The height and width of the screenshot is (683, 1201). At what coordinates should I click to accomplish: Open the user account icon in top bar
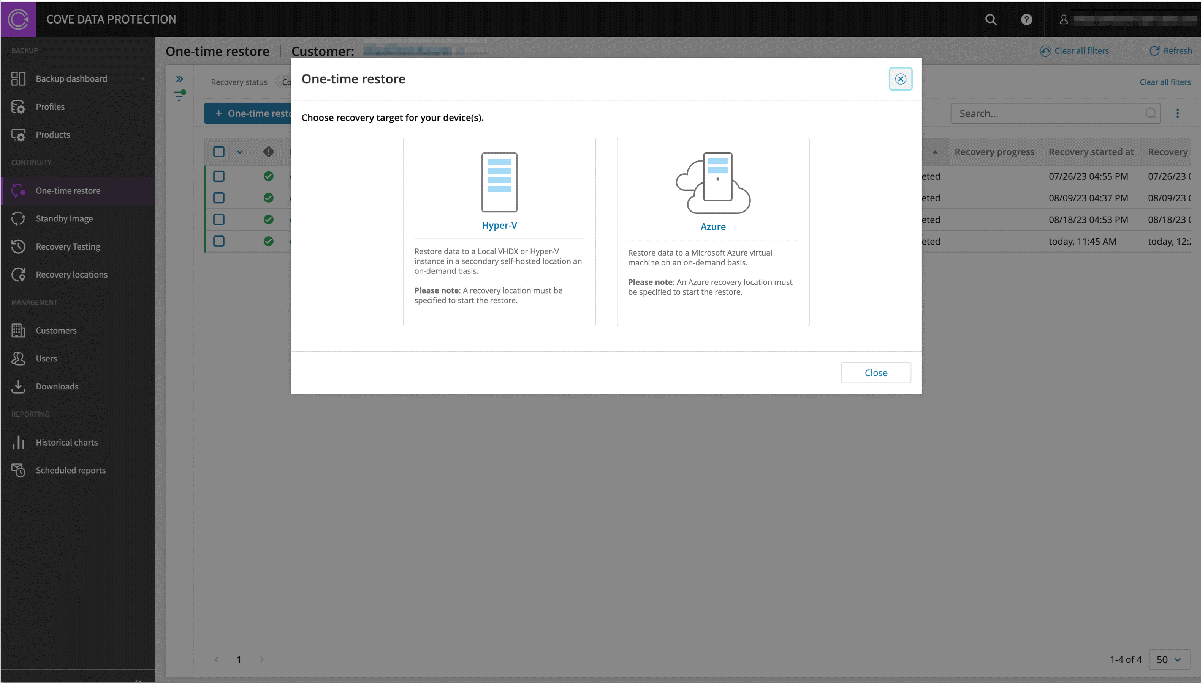click(x=1064, y=19)
